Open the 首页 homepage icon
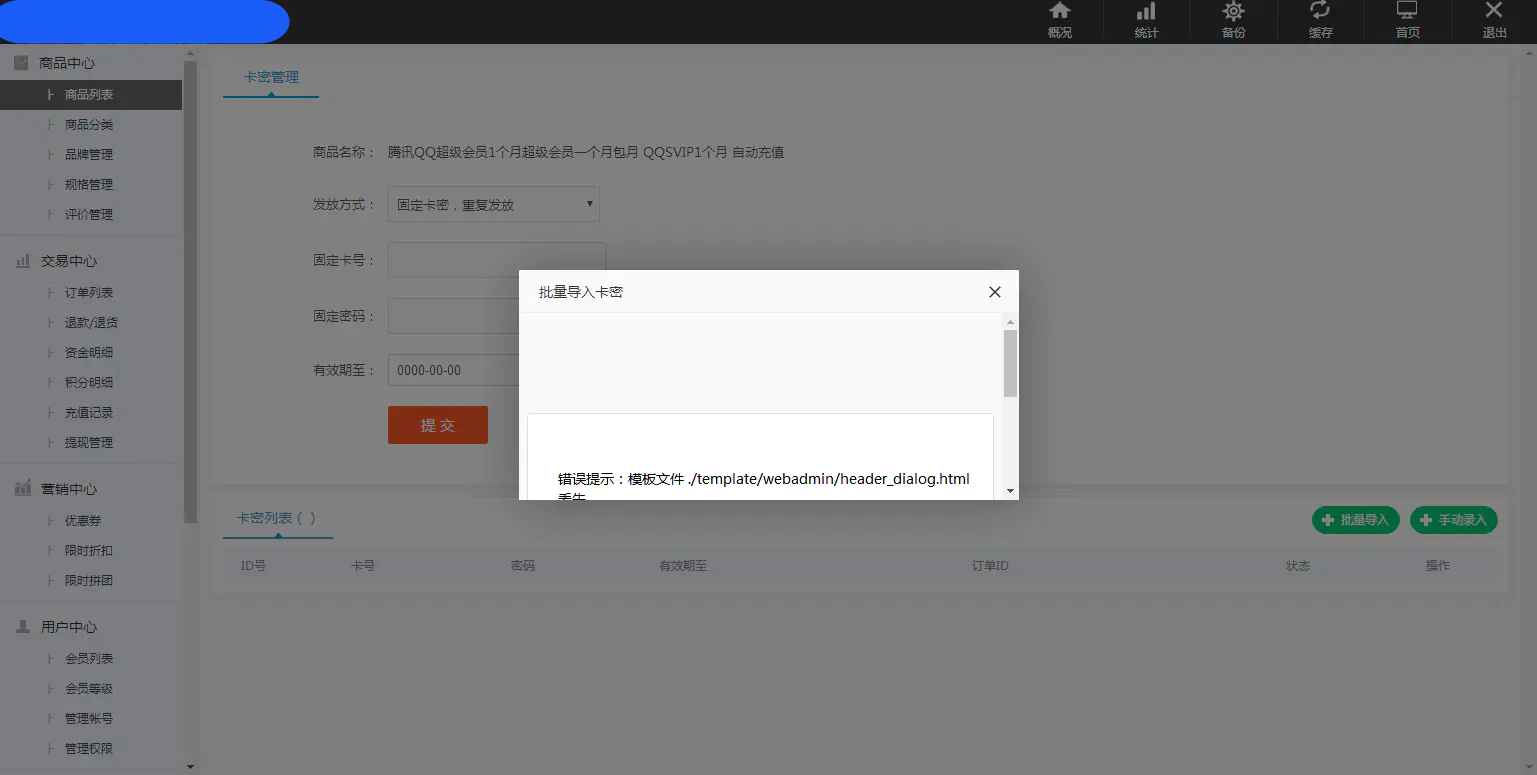 (x=1406, y=20)
